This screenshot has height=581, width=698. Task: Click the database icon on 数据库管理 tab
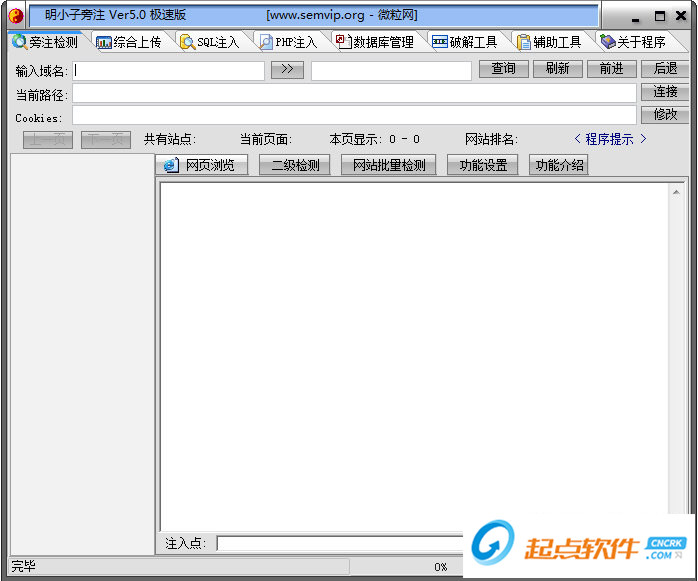[x=343, y=41]
